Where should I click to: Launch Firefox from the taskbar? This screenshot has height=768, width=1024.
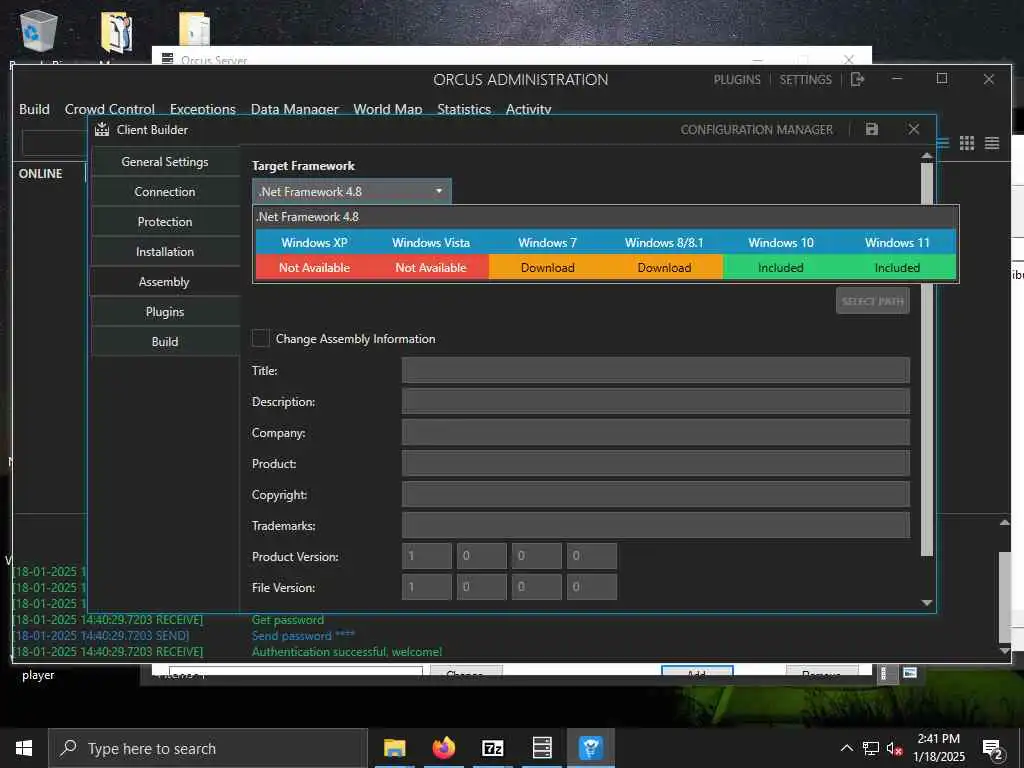(443, 748)
